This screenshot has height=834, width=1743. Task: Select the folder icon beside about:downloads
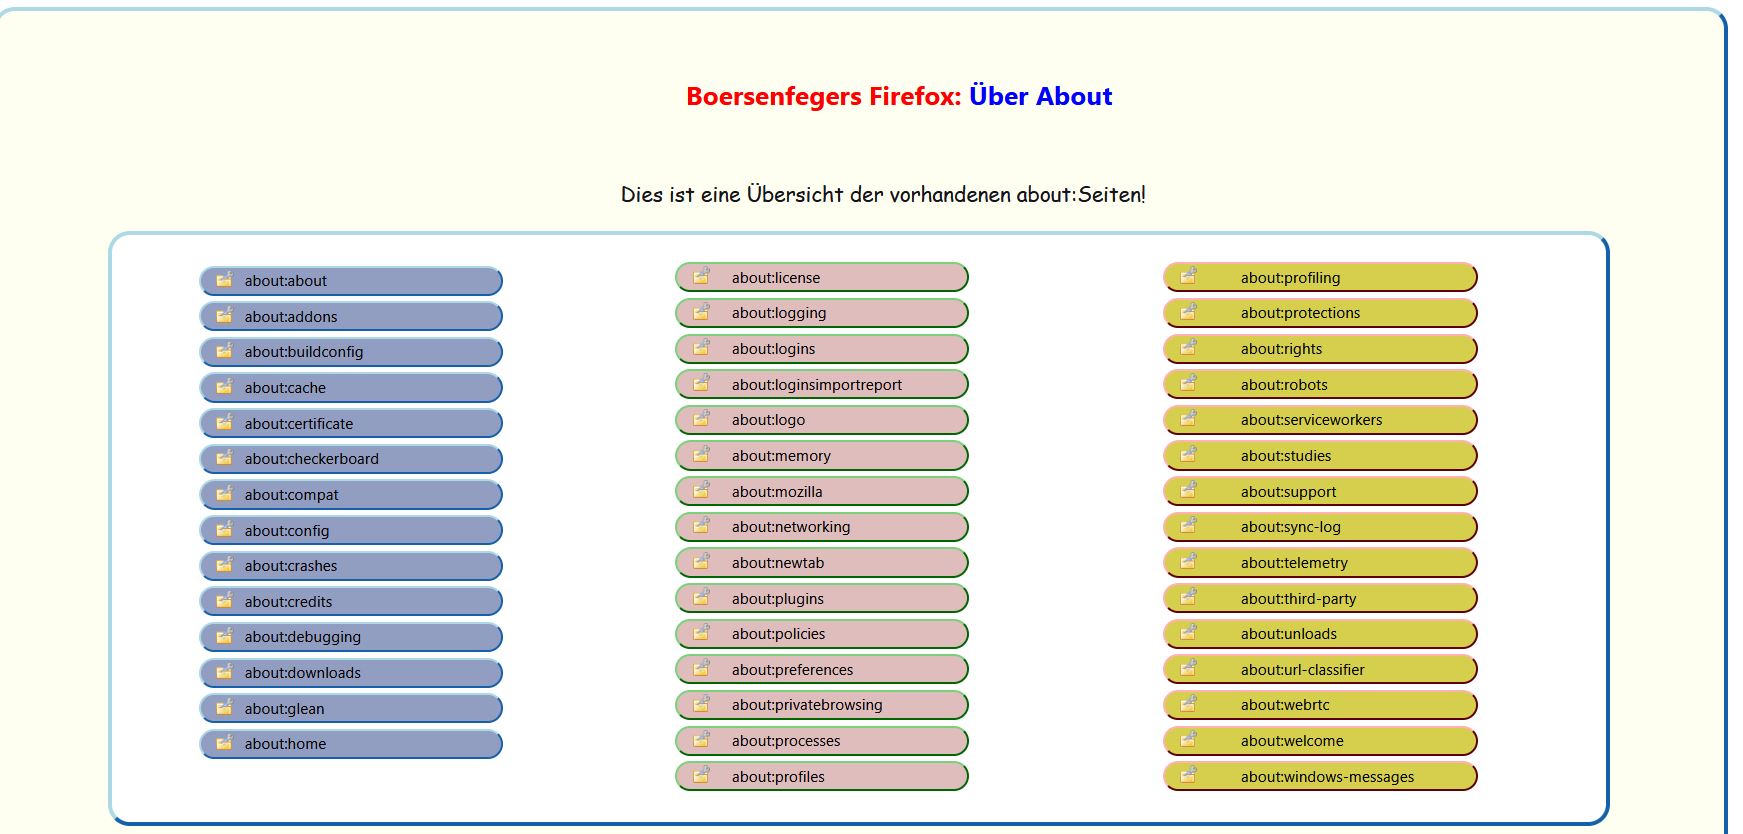pyautogui.click(x=224, y=671)
